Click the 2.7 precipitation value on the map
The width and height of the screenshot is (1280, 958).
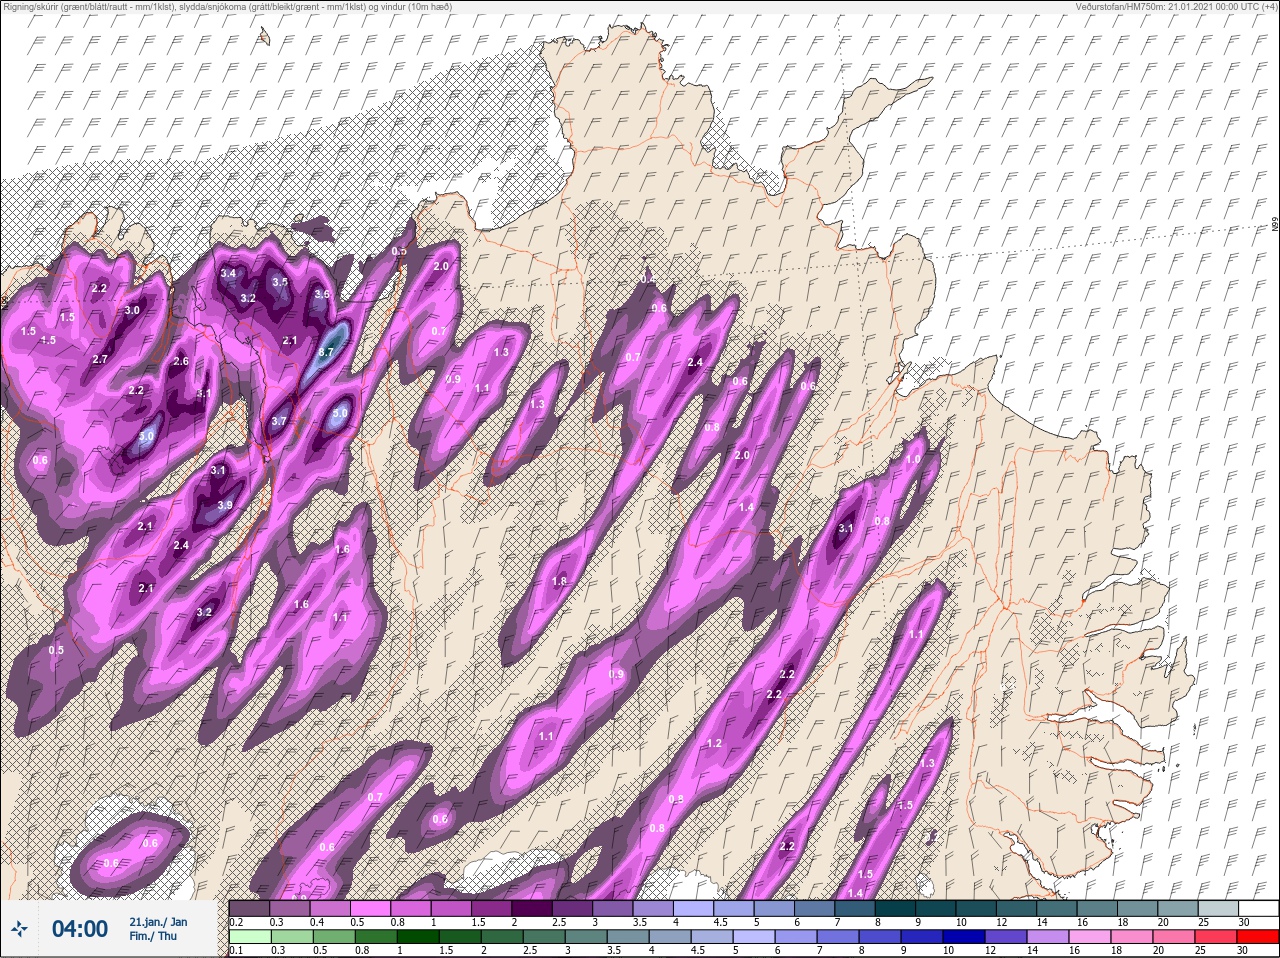tap(100, 359)
